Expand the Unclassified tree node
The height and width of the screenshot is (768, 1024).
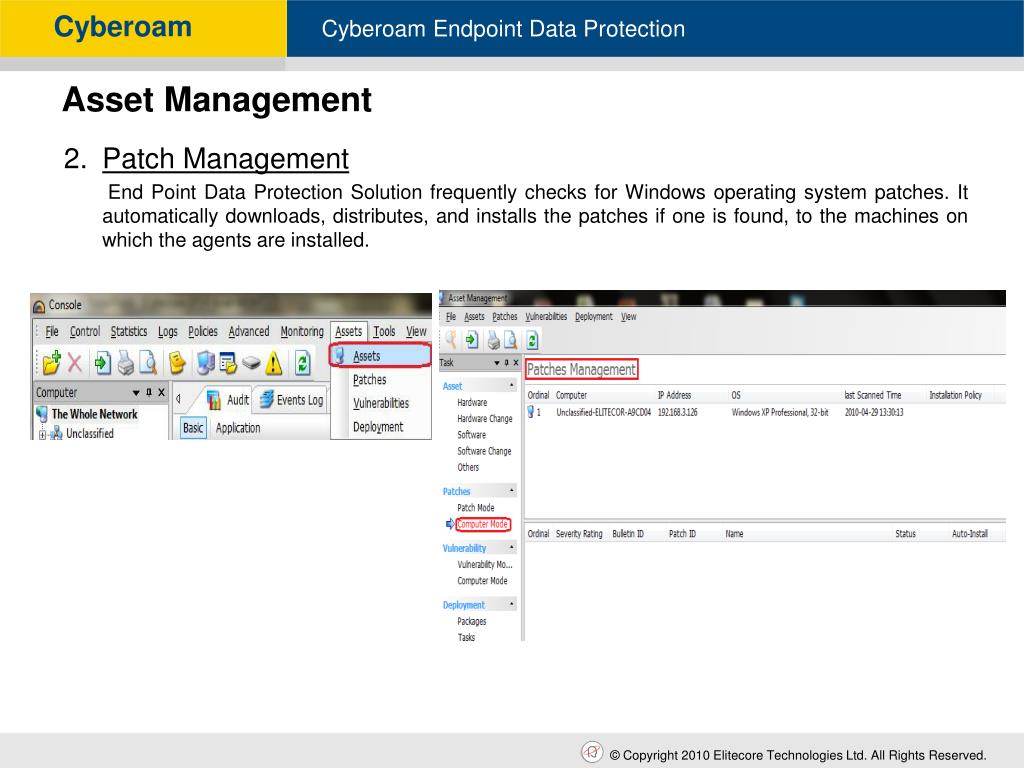click(42, 434)
